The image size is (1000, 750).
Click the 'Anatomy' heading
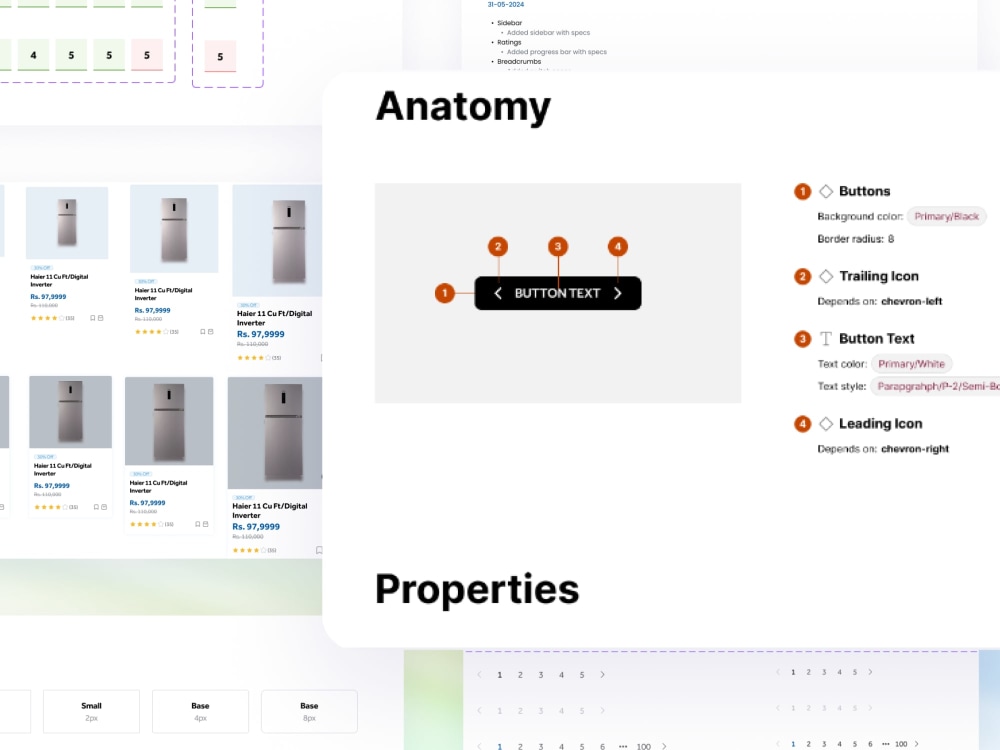pyautogui.click(x=463, y=106)
